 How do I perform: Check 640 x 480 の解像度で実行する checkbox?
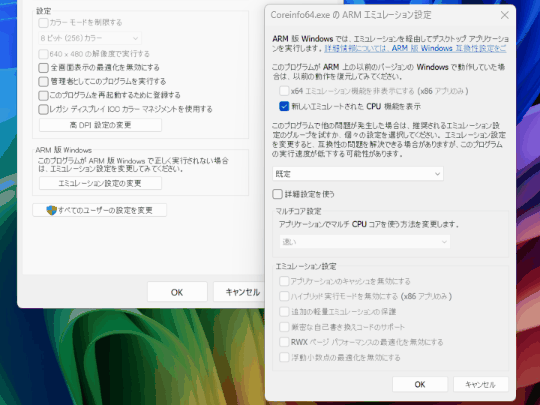pyautogui.click(x=43, y=54)
